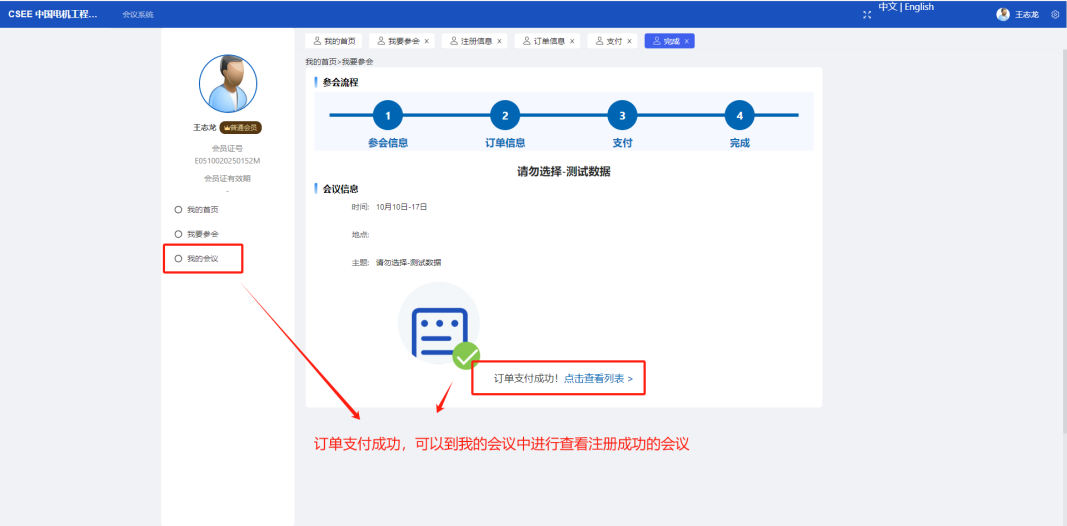Switch to the 订单信息 tab
This screenshot has height=526, width=1067.
click(542, 41)
